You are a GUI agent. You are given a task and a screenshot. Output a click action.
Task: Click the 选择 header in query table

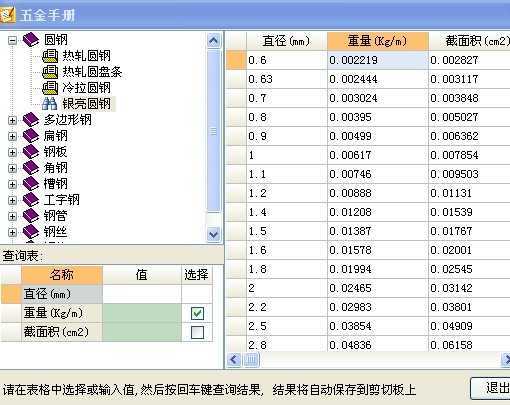tap(197, 275)
